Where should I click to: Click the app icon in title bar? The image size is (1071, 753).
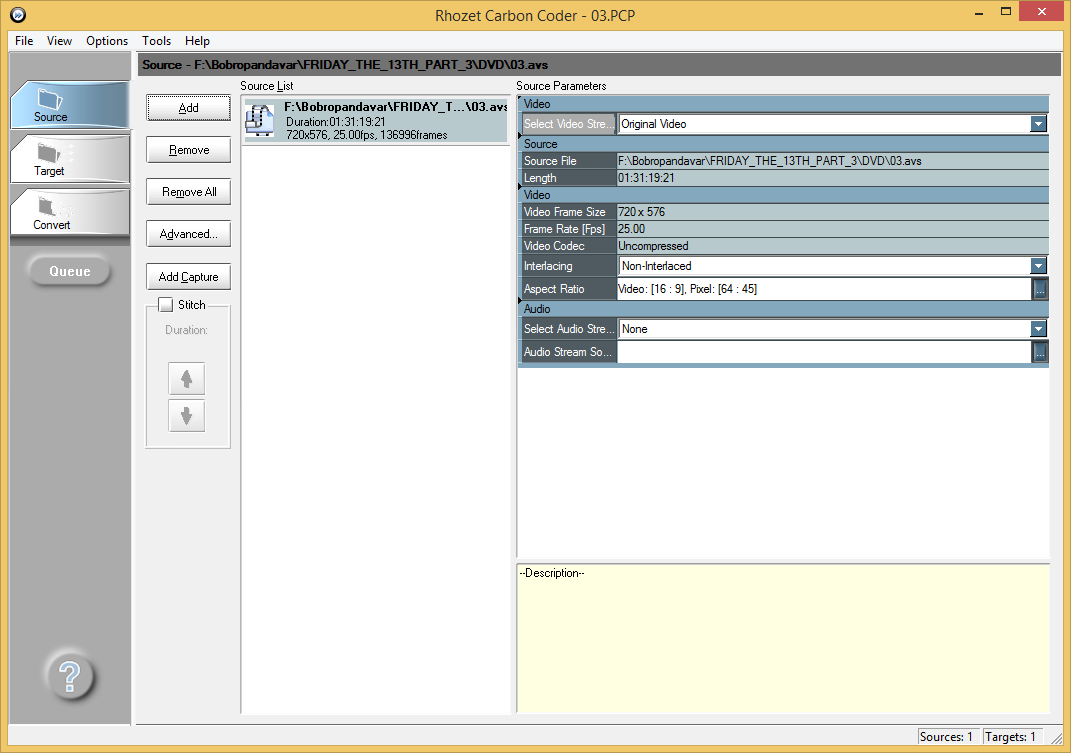point(17,15)
